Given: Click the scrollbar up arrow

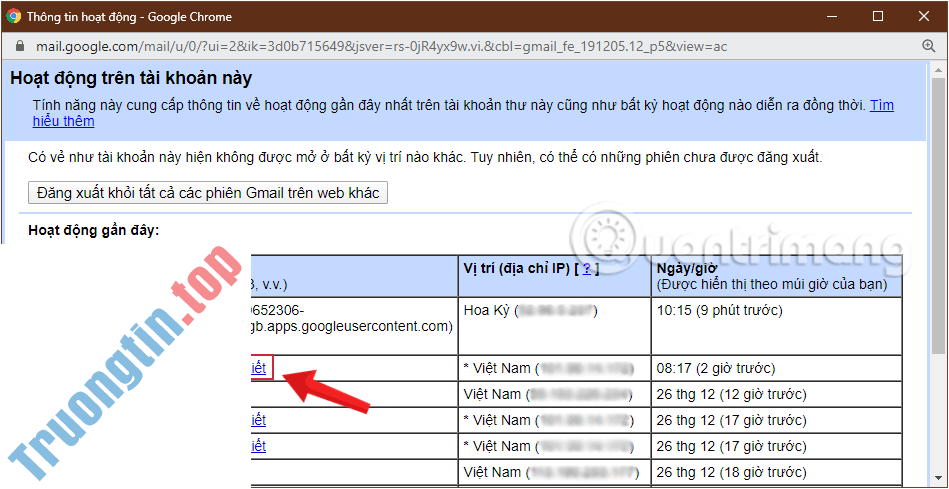Looking at the screenshot, I should [x=937, y=70].
